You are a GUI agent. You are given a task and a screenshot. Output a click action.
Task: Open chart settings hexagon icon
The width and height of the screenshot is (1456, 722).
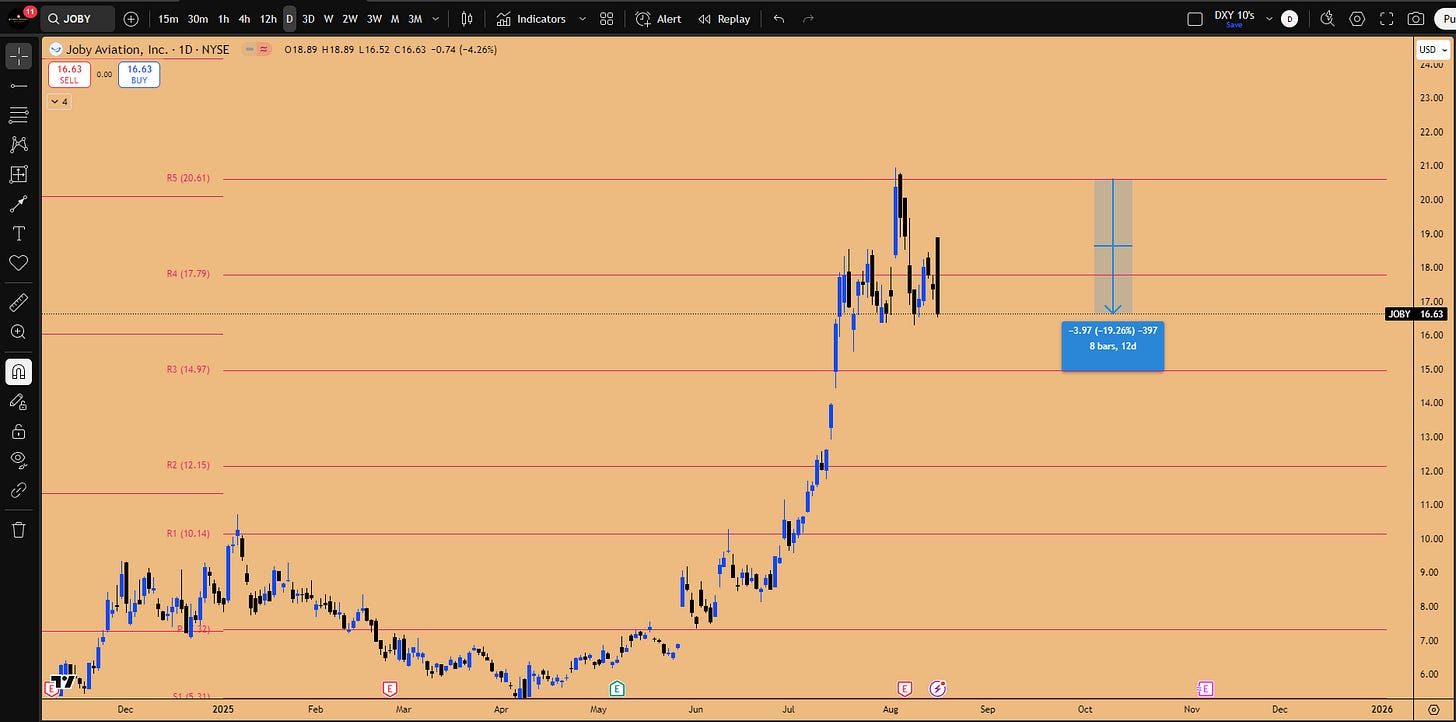(x=1357, y=19)
